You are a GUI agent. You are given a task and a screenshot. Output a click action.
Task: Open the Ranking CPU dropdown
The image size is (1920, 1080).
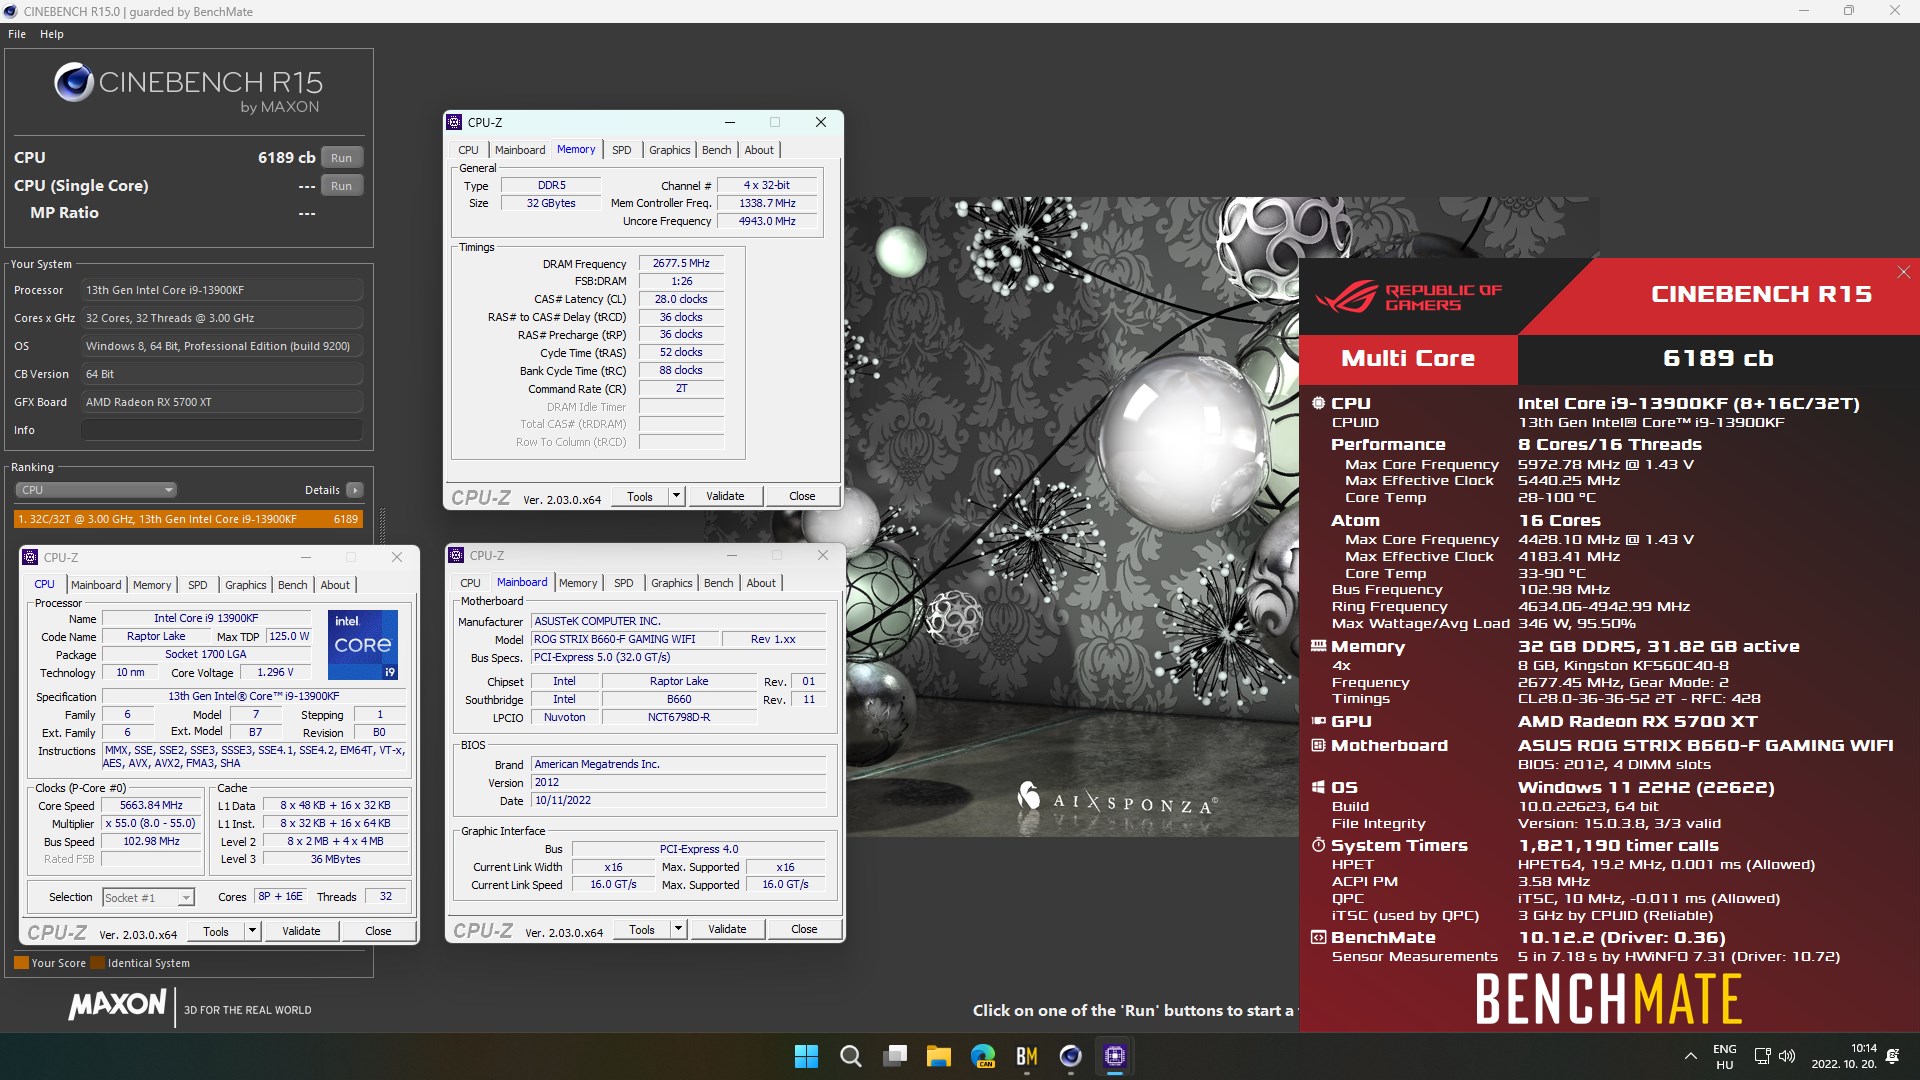click(x=96, y=490)
